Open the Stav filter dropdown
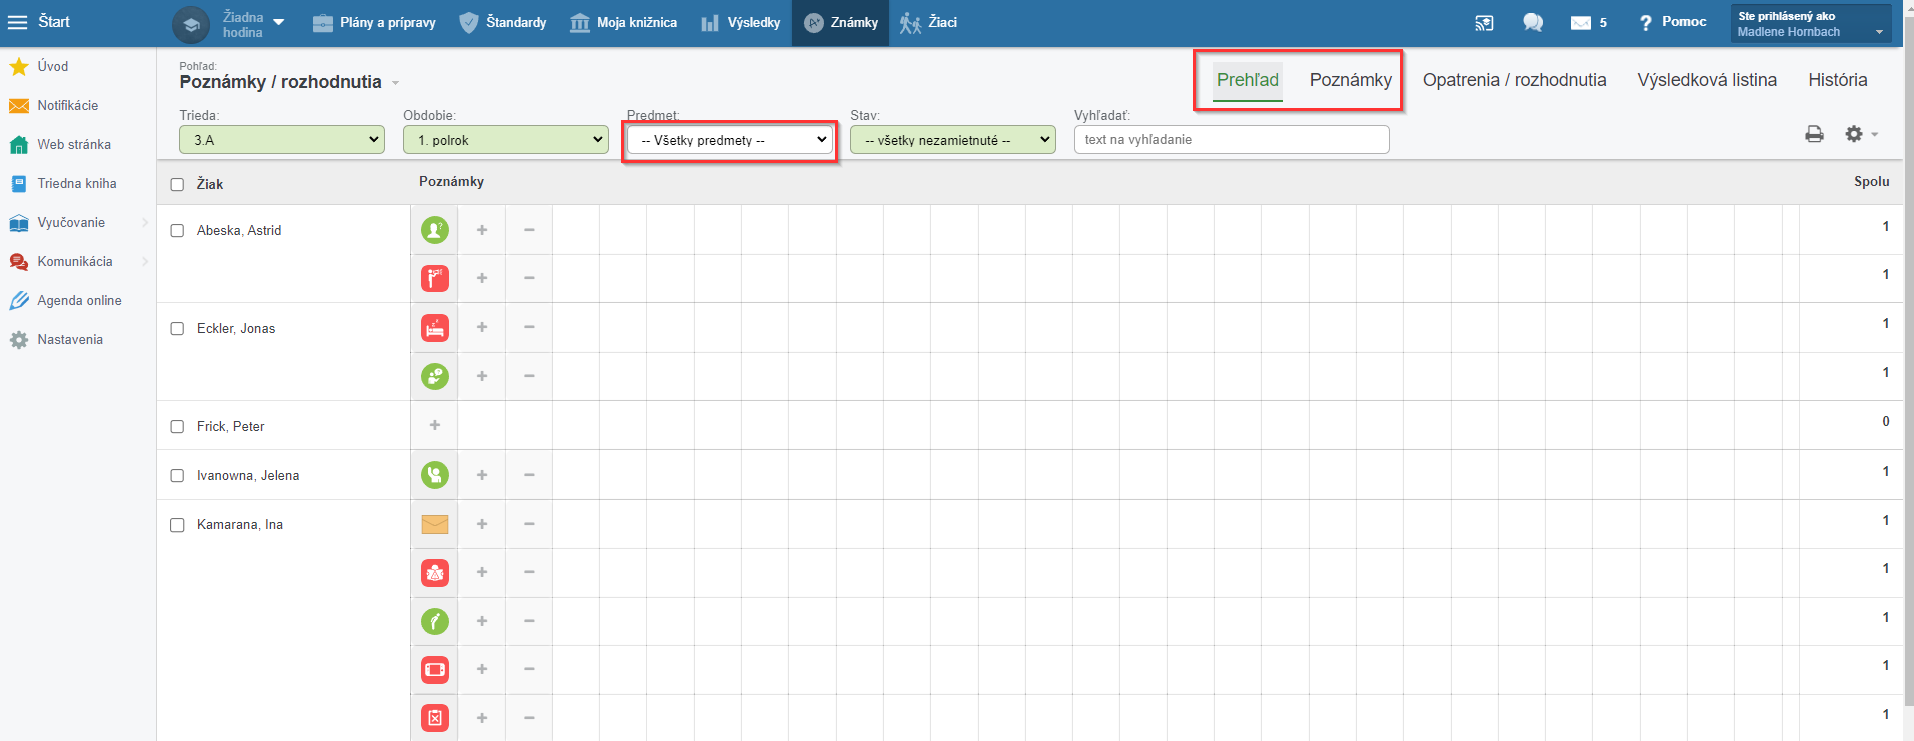The image size is (1914, 741). pyautogui.click(x=952, y=140)
